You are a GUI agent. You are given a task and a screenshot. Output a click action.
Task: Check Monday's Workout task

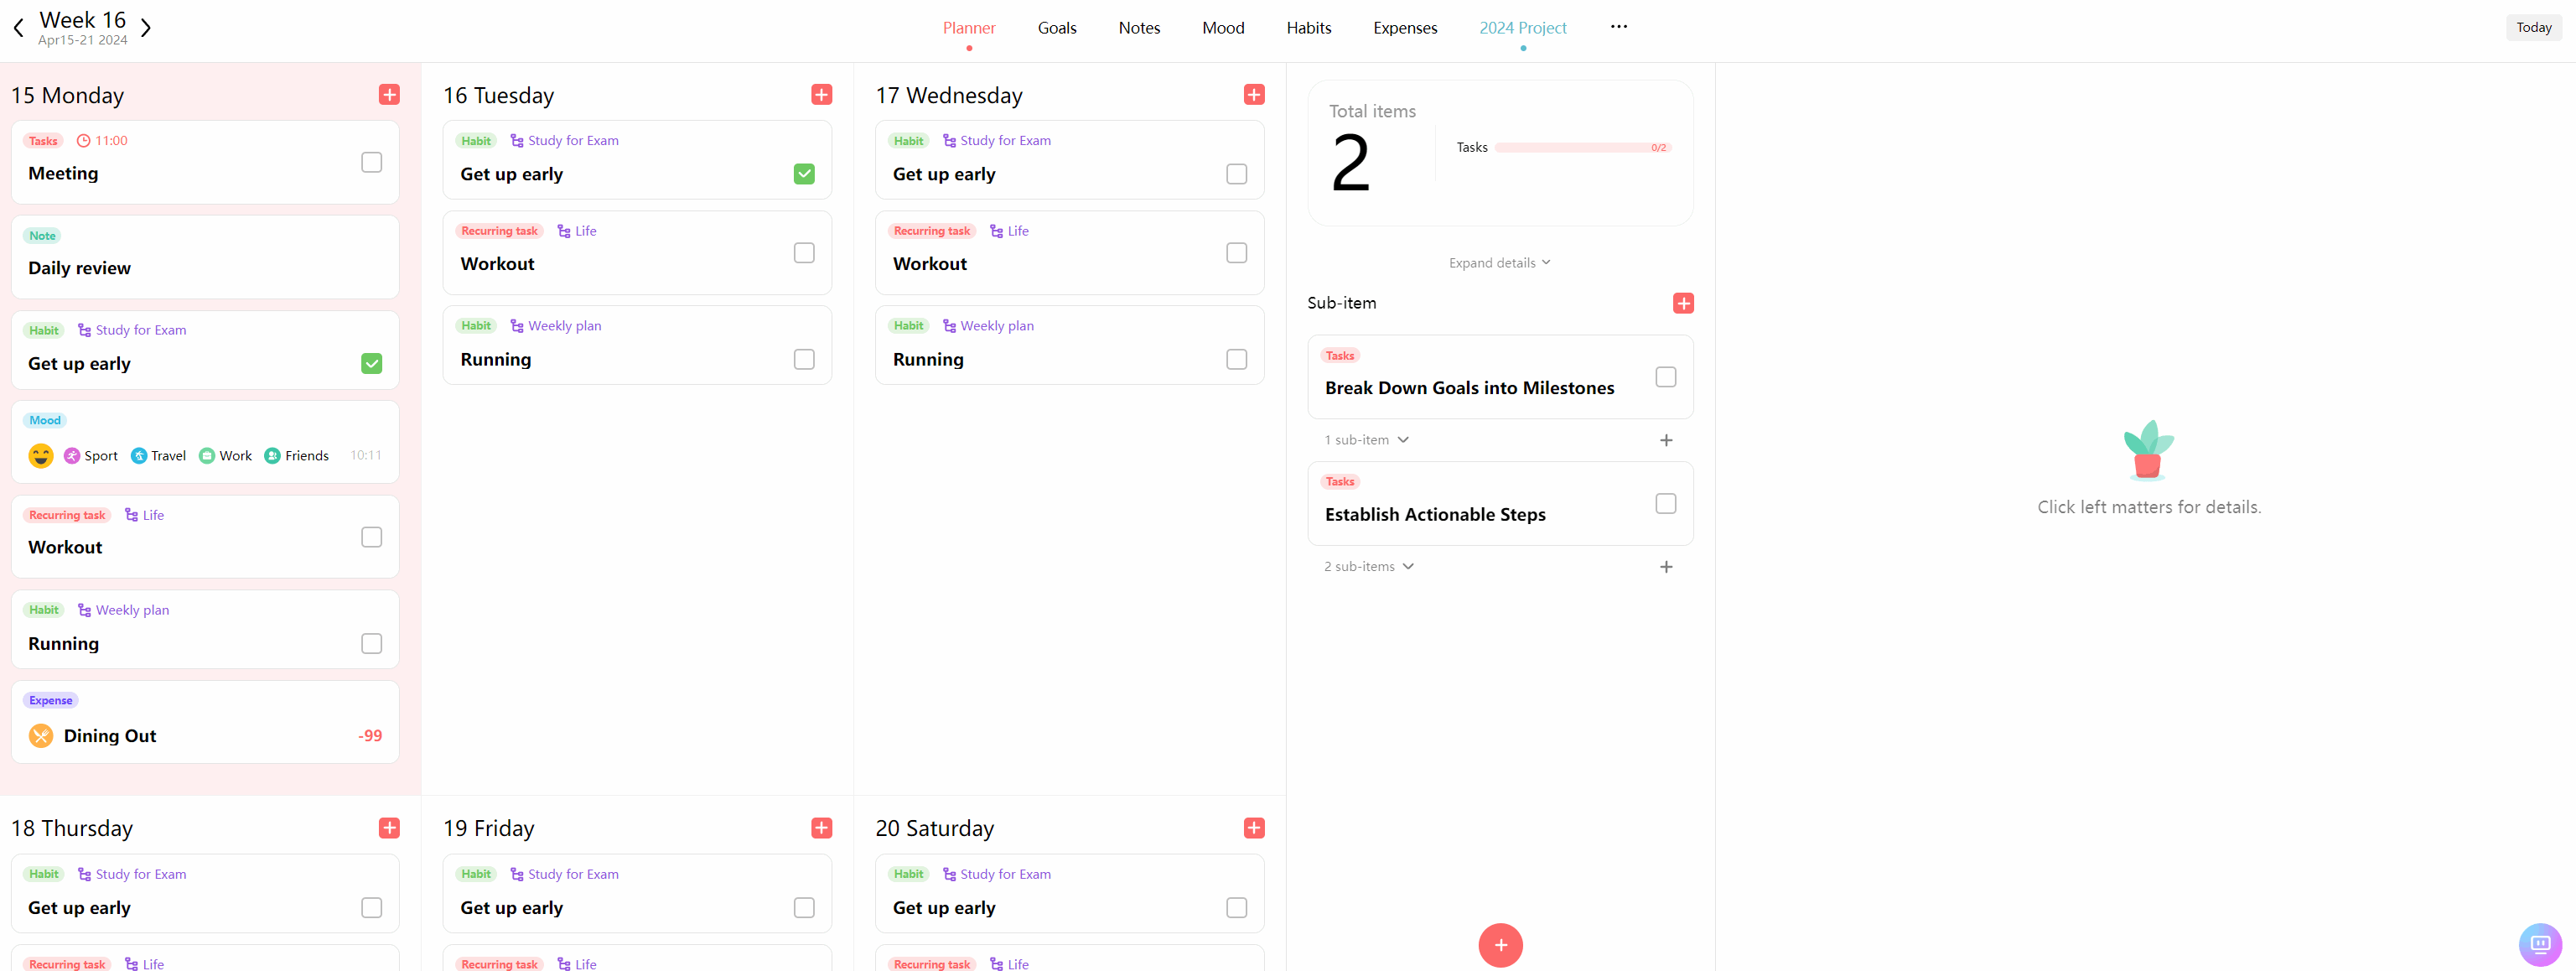pyautogui.click(x=371, y=537)
